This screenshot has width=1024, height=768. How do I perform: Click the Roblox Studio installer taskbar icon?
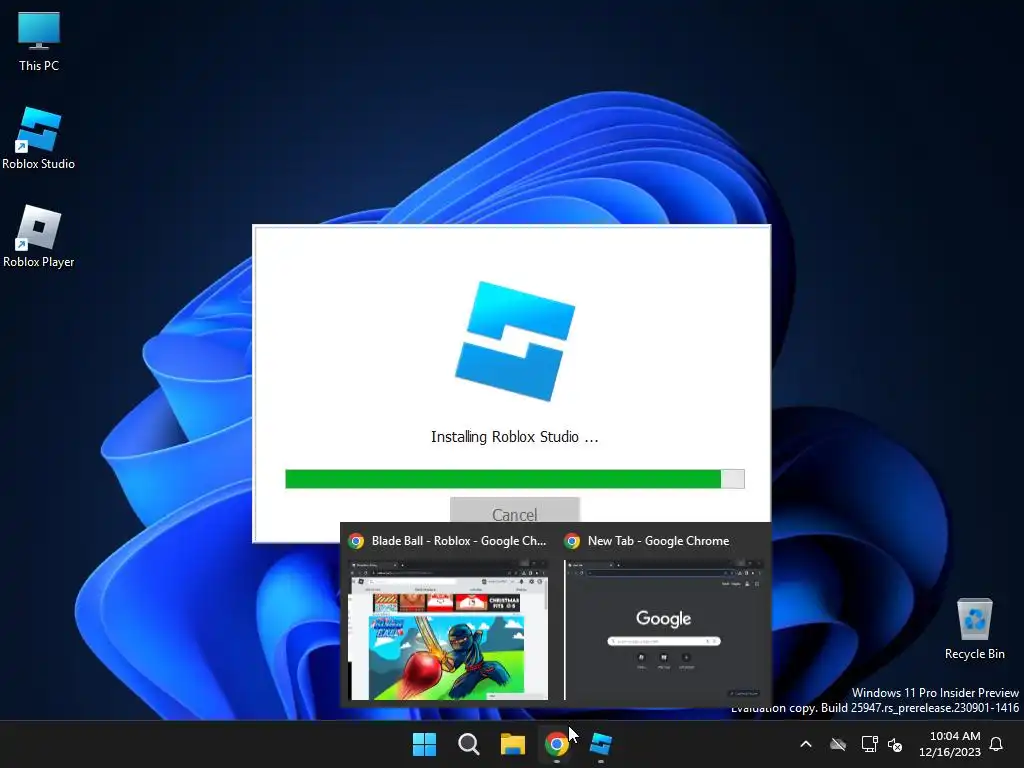click(x=601, y=744)
